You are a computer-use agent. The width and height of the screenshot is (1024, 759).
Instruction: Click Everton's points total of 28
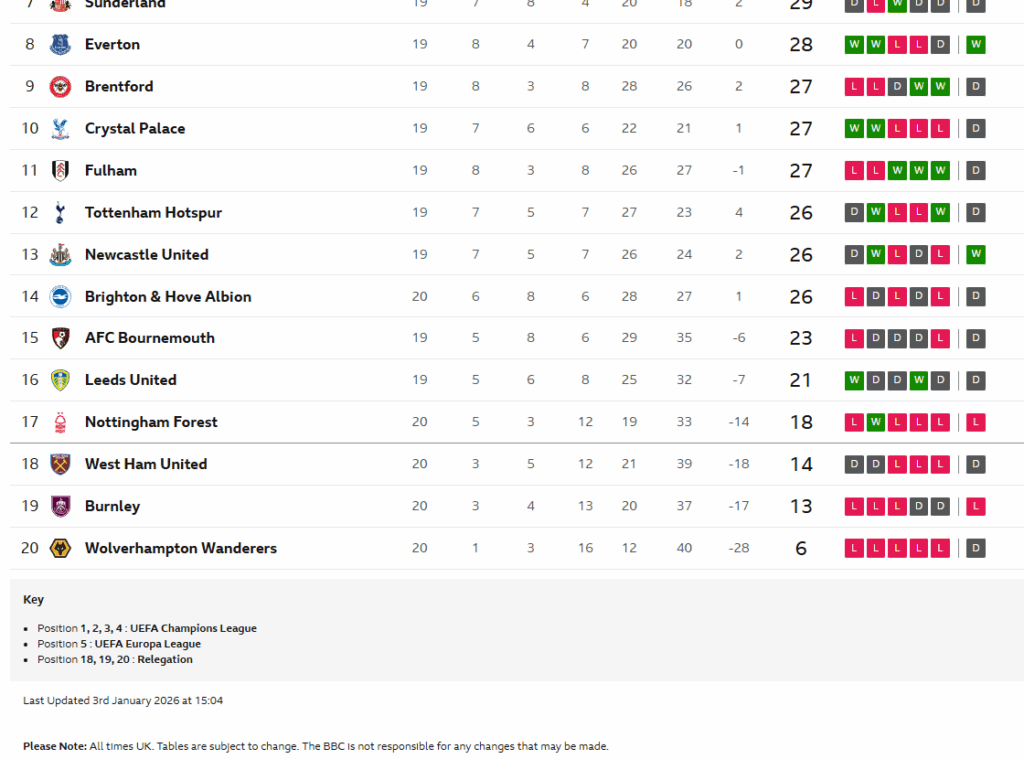pos(801,44)
